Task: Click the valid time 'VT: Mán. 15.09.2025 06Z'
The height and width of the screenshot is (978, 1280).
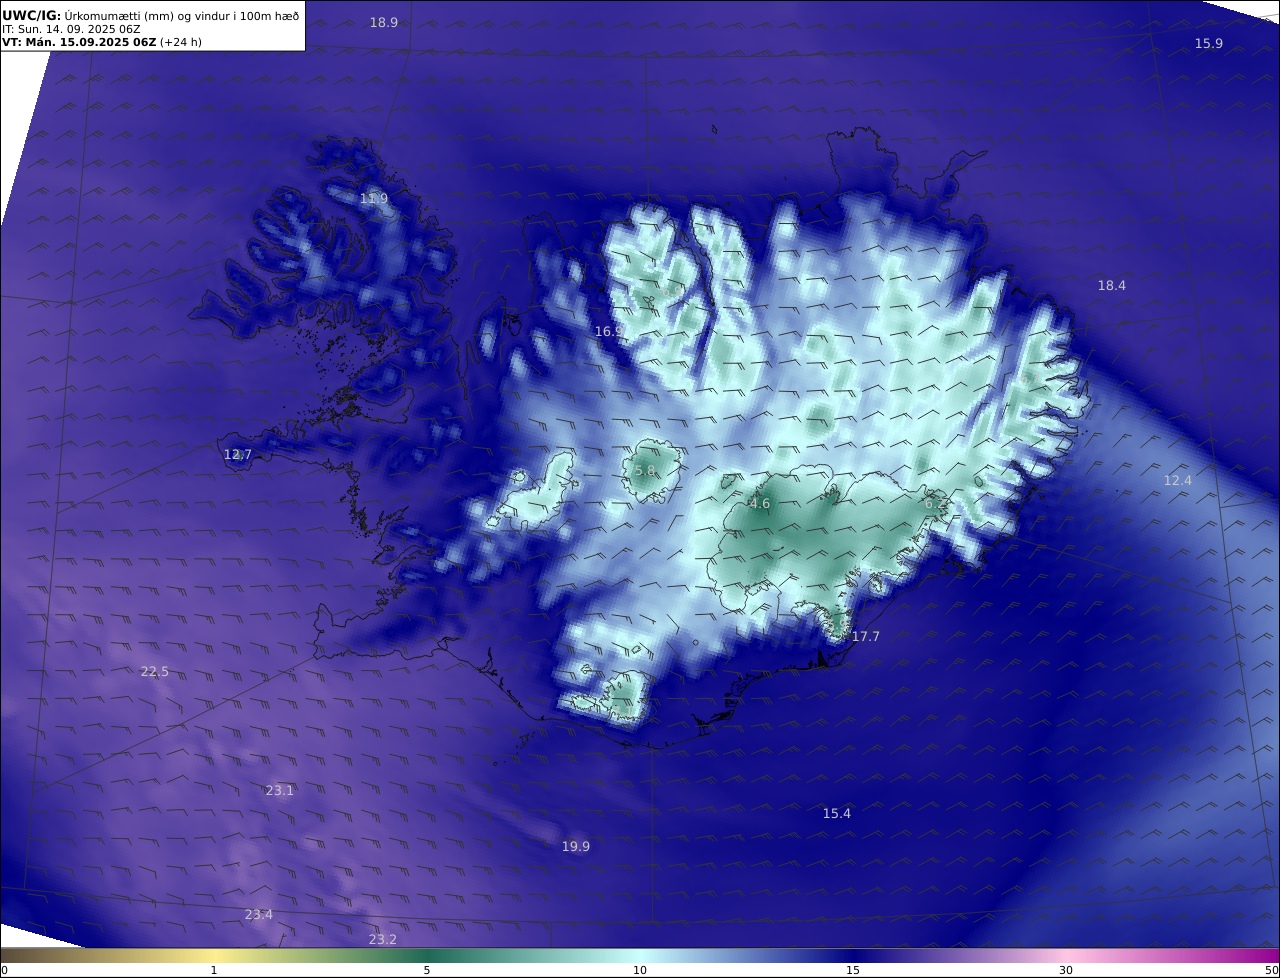Action: click(78, 42)
